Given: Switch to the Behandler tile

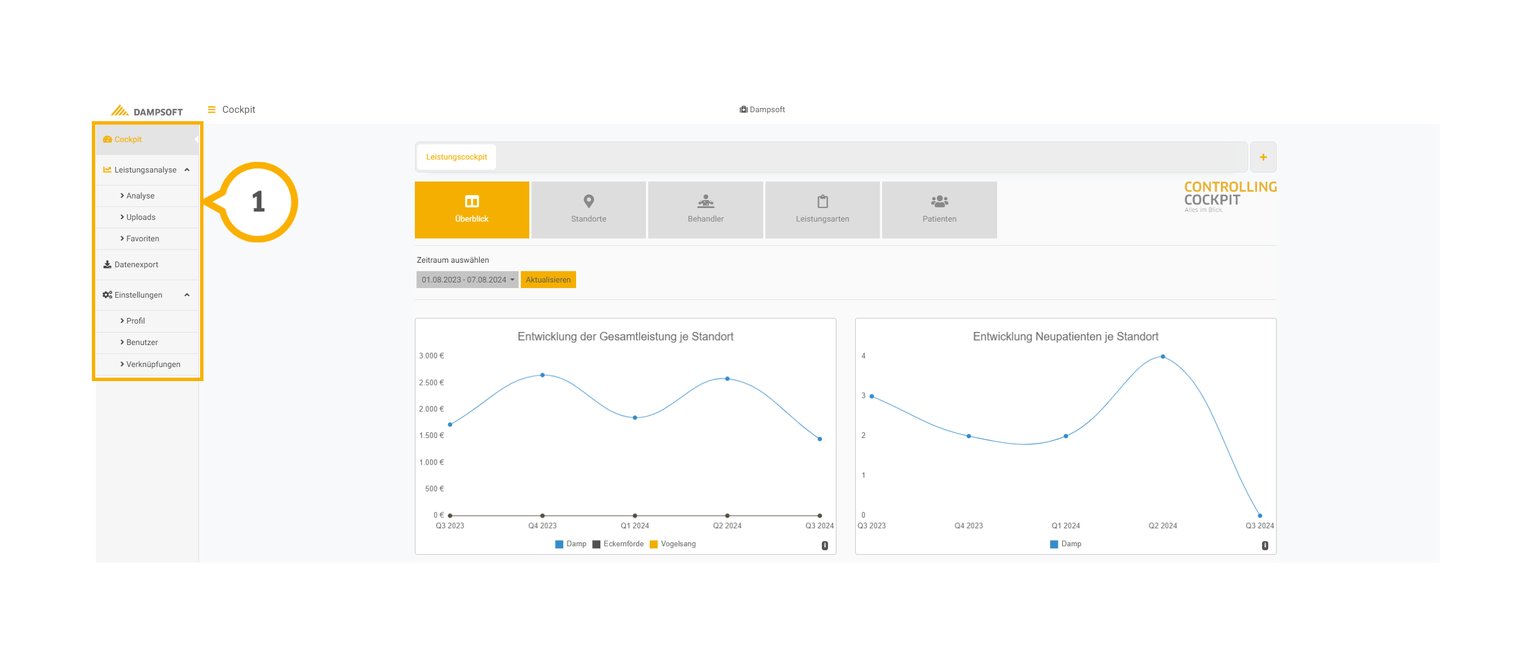Looking at the screenshot, I should click(706, 210).
